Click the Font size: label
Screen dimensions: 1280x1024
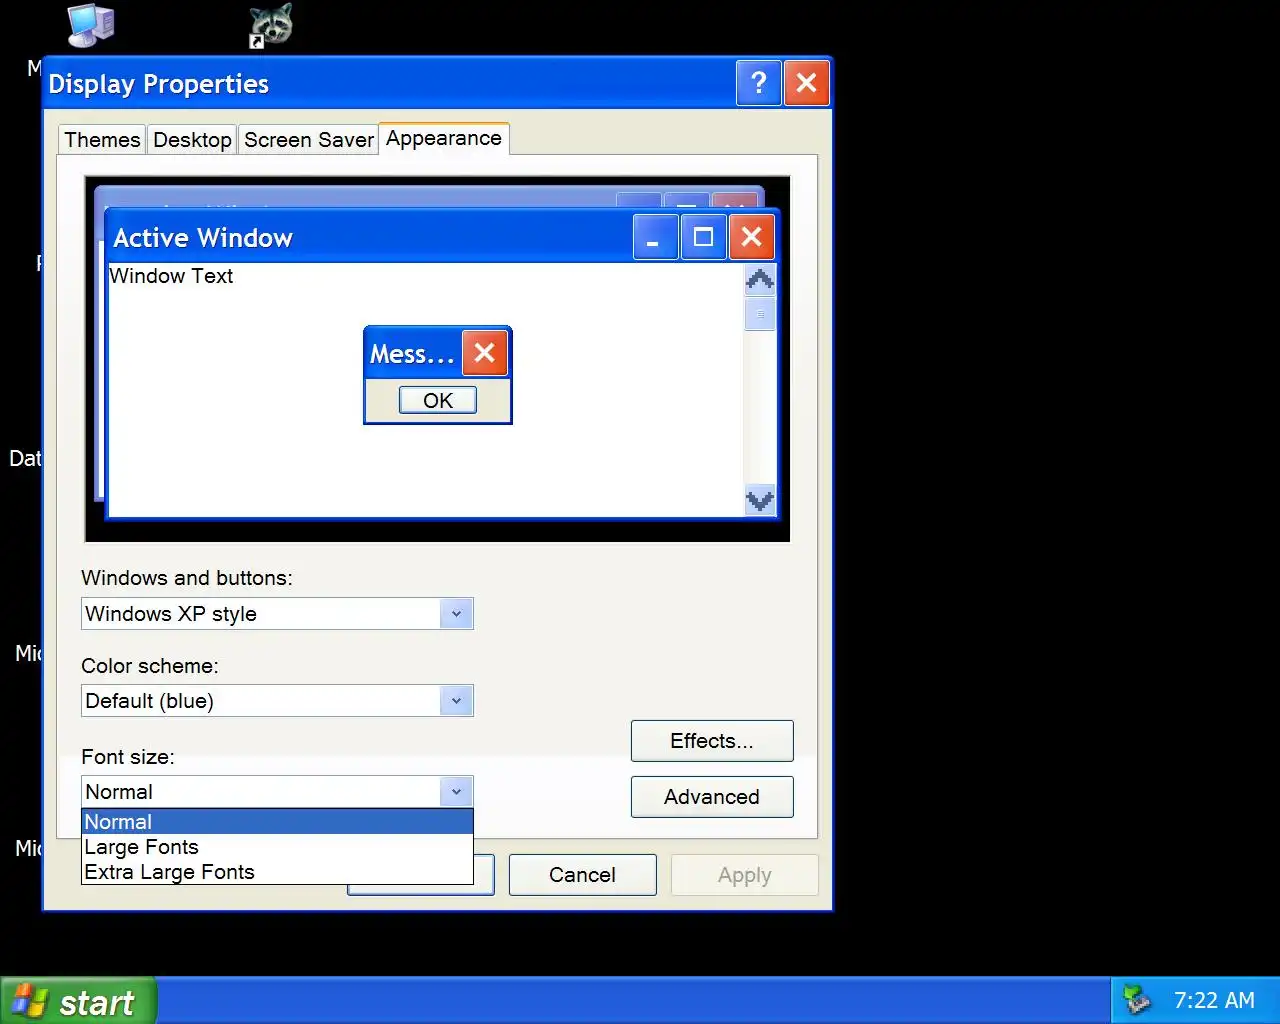click(x=128, y=757)
